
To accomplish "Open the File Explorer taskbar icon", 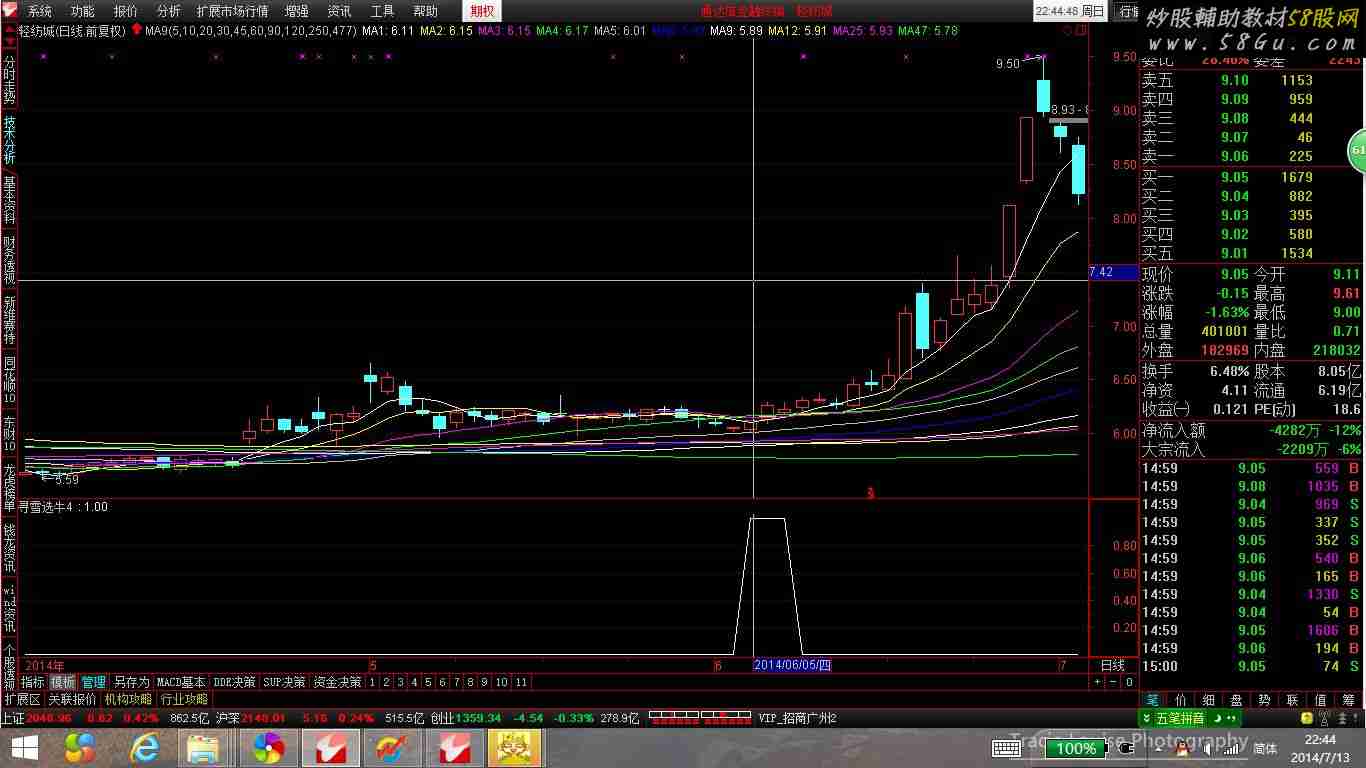I will tap(204, 748).
